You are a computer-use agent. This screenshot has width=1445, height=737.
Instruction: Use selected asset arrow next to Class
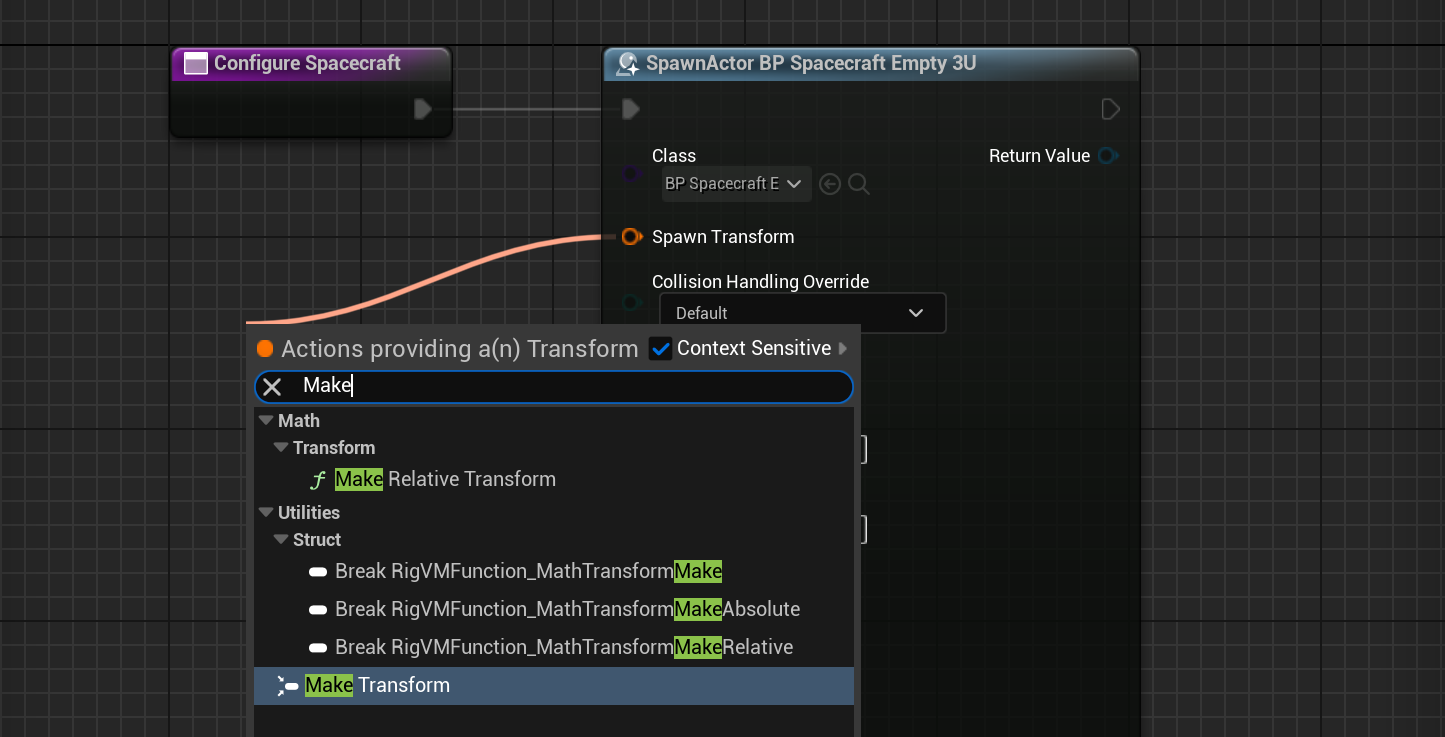(x=829, y=184)
